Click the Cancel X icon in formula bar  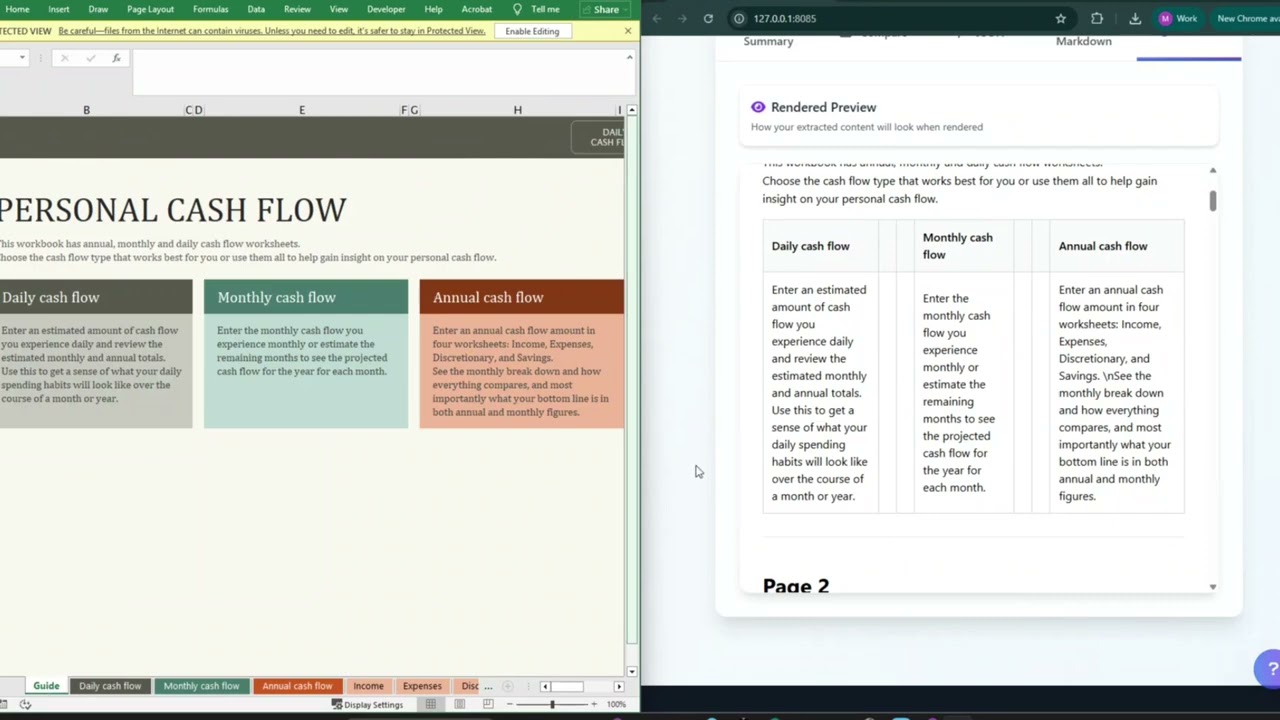tap(65, 58)
